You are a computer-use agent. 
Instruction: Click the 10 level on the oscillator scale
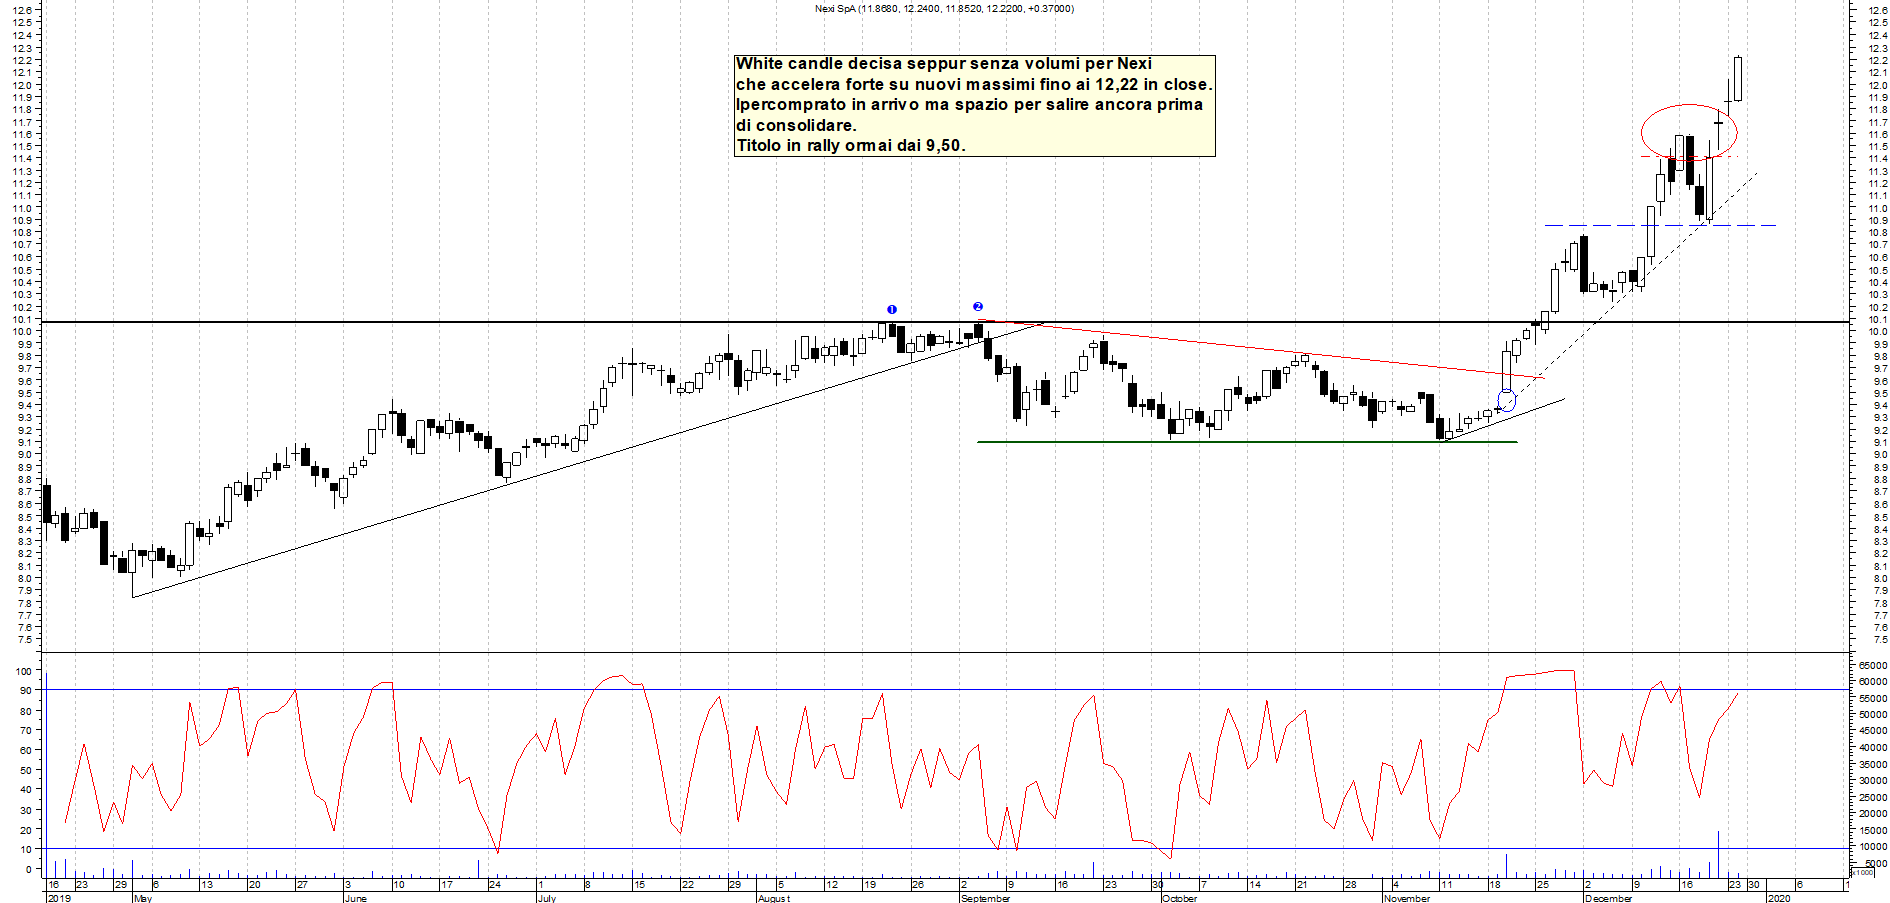[27, 848]
